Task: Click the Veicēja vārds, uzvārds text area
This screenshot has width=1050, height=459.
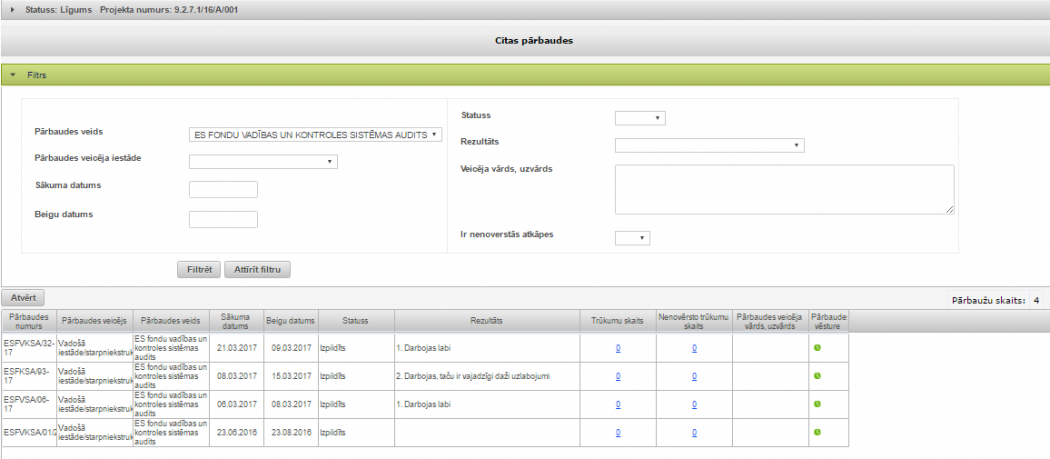Action: click(784, 189)
